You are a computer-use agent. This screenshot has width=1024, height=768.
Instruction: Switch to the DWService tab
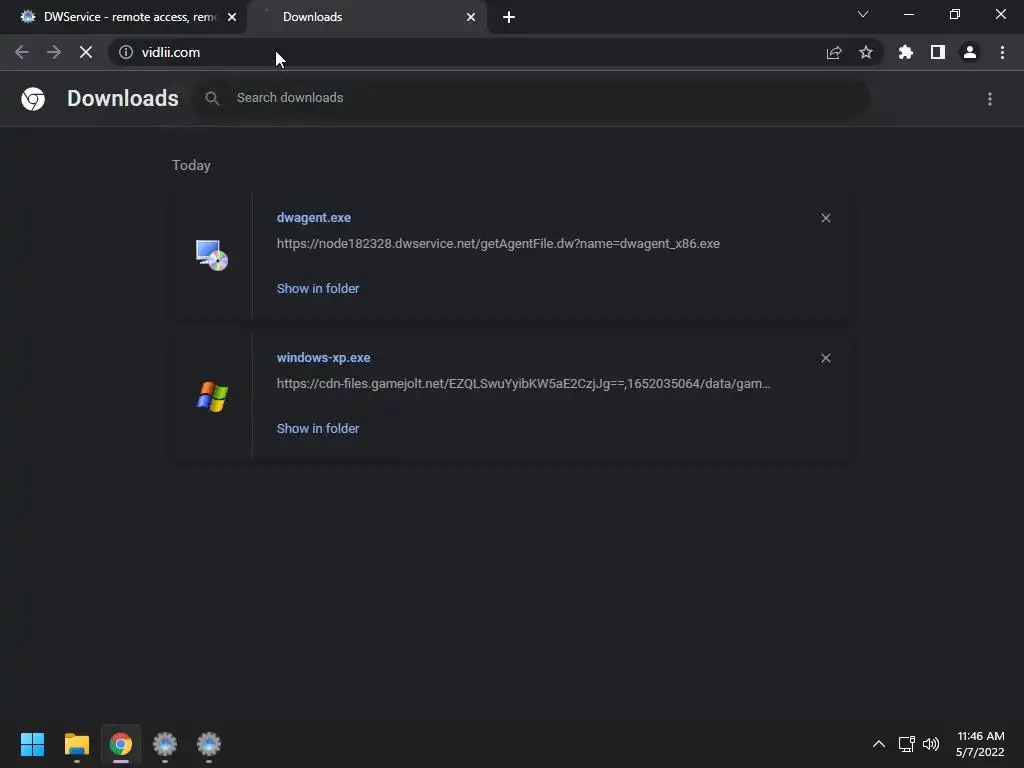click(x=123, y=17)
